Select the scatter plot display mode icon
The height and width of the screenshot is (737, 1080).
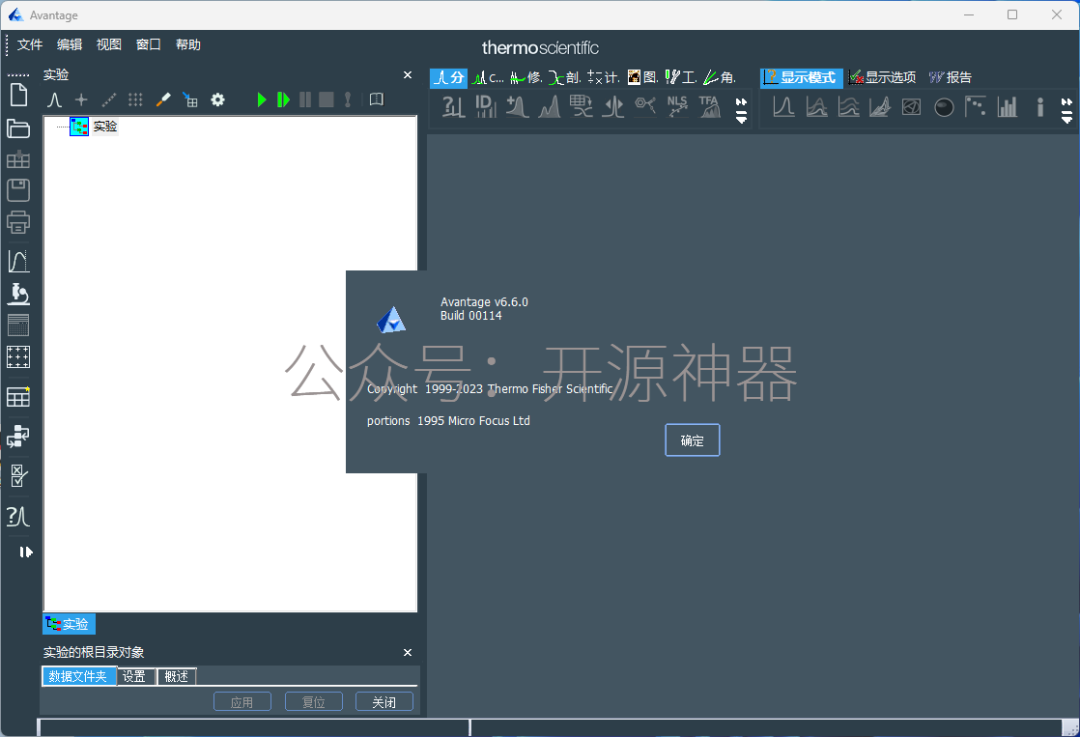pyautogui.click(x=975, y=107)
